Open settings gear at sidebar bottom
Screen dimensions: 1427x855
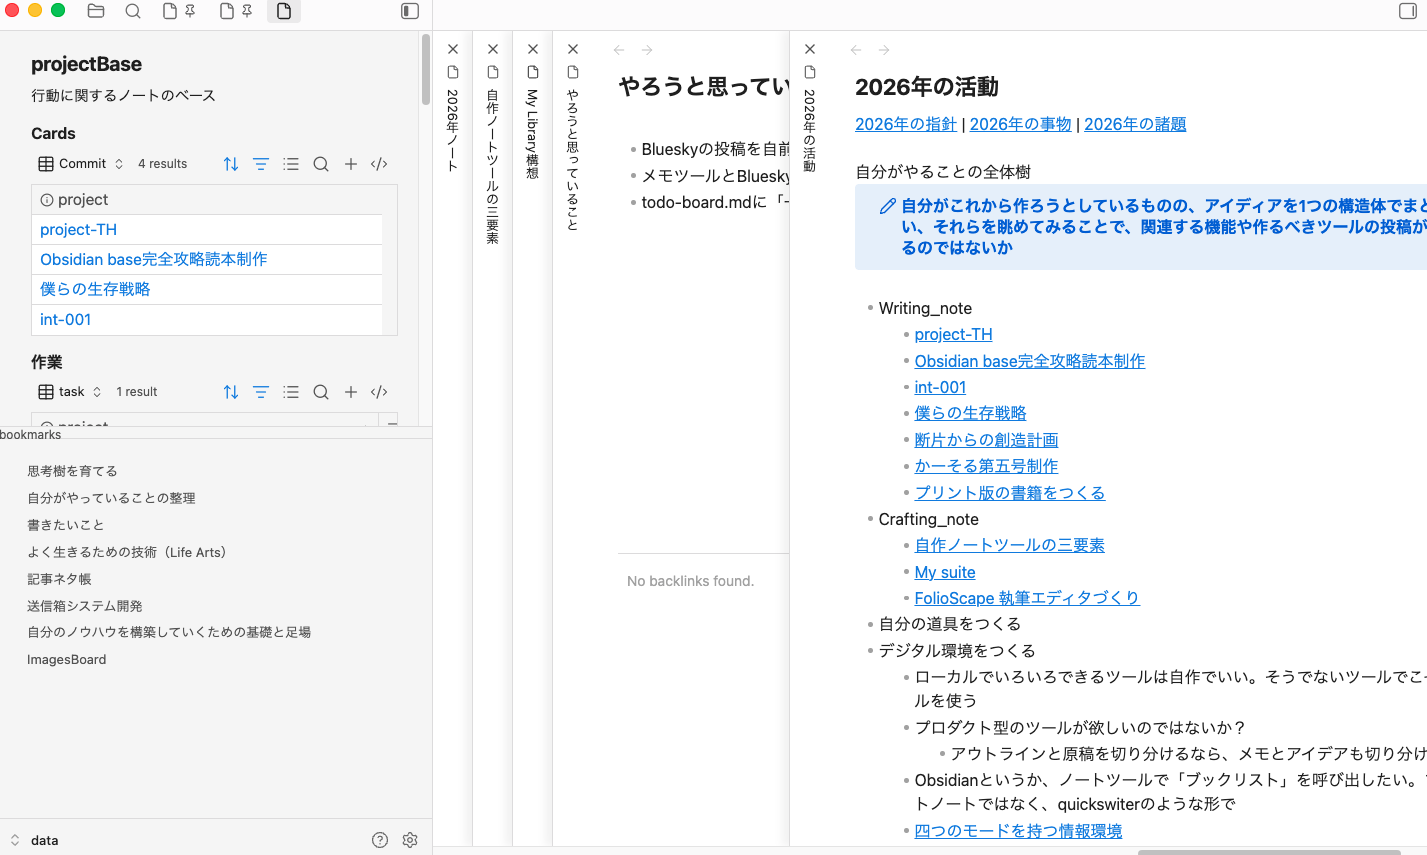click(410, 840)
